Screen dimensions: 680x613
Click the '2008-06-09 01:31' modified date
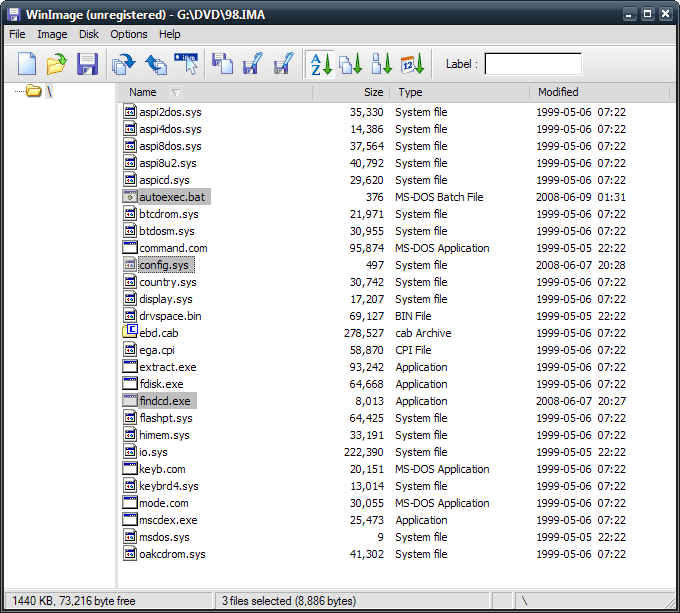tap(581, 197)
